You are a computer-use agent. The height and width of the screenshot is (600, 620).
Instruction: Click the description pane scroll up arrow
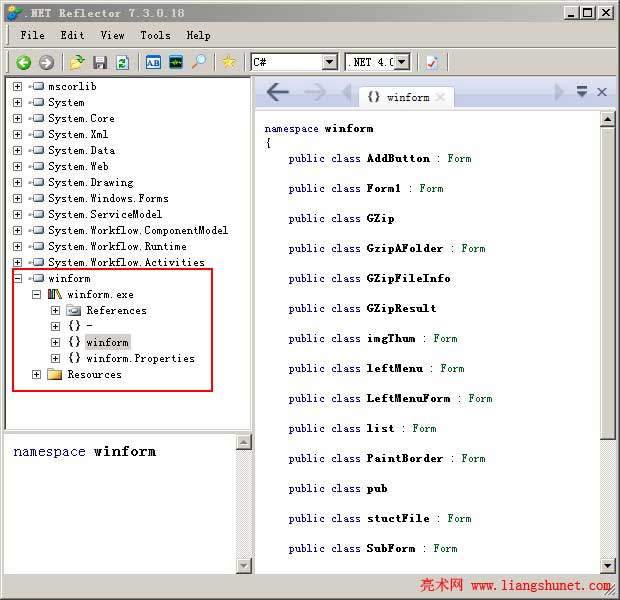click(x=244, y=442)
